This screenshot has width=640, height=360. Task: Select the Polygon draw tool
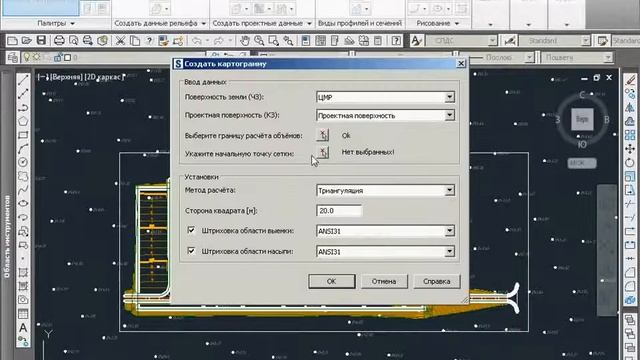point(23,121)
